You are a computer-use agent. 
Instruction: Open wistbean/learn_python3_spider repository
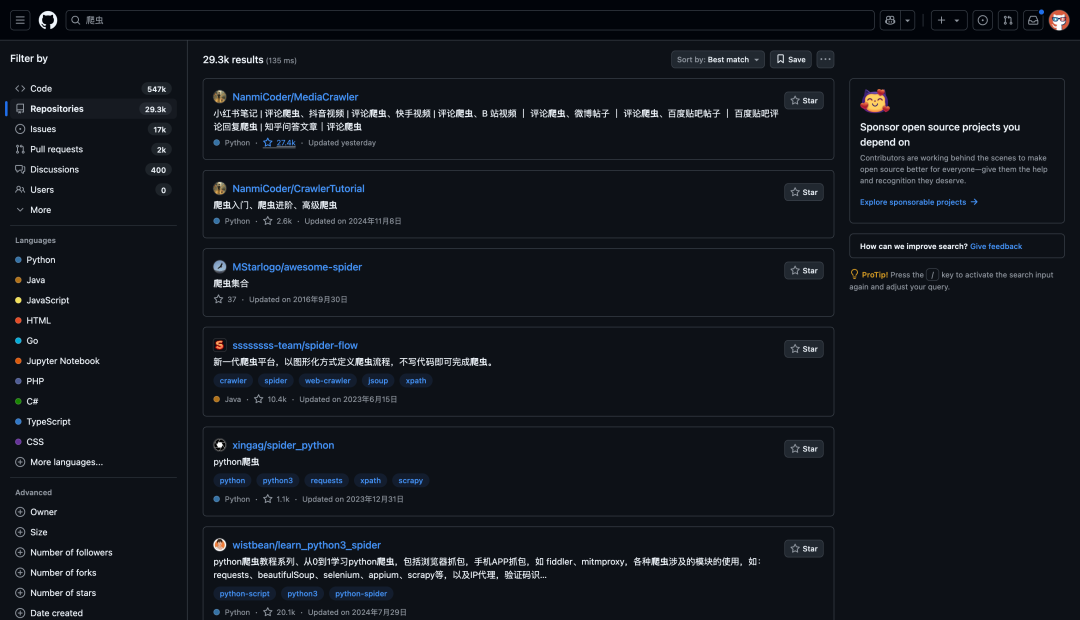(x=307, y=546)
